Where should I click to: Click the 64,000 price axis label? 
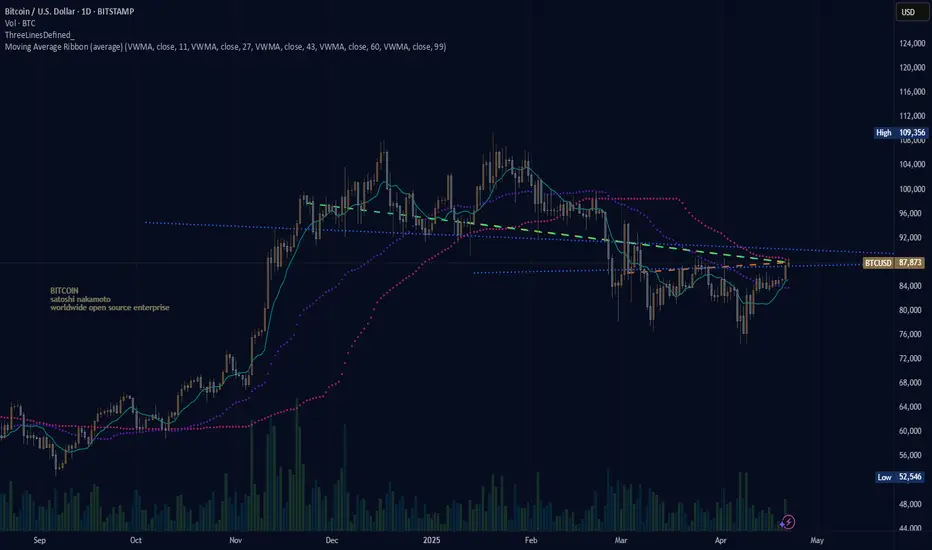(912, 407)
